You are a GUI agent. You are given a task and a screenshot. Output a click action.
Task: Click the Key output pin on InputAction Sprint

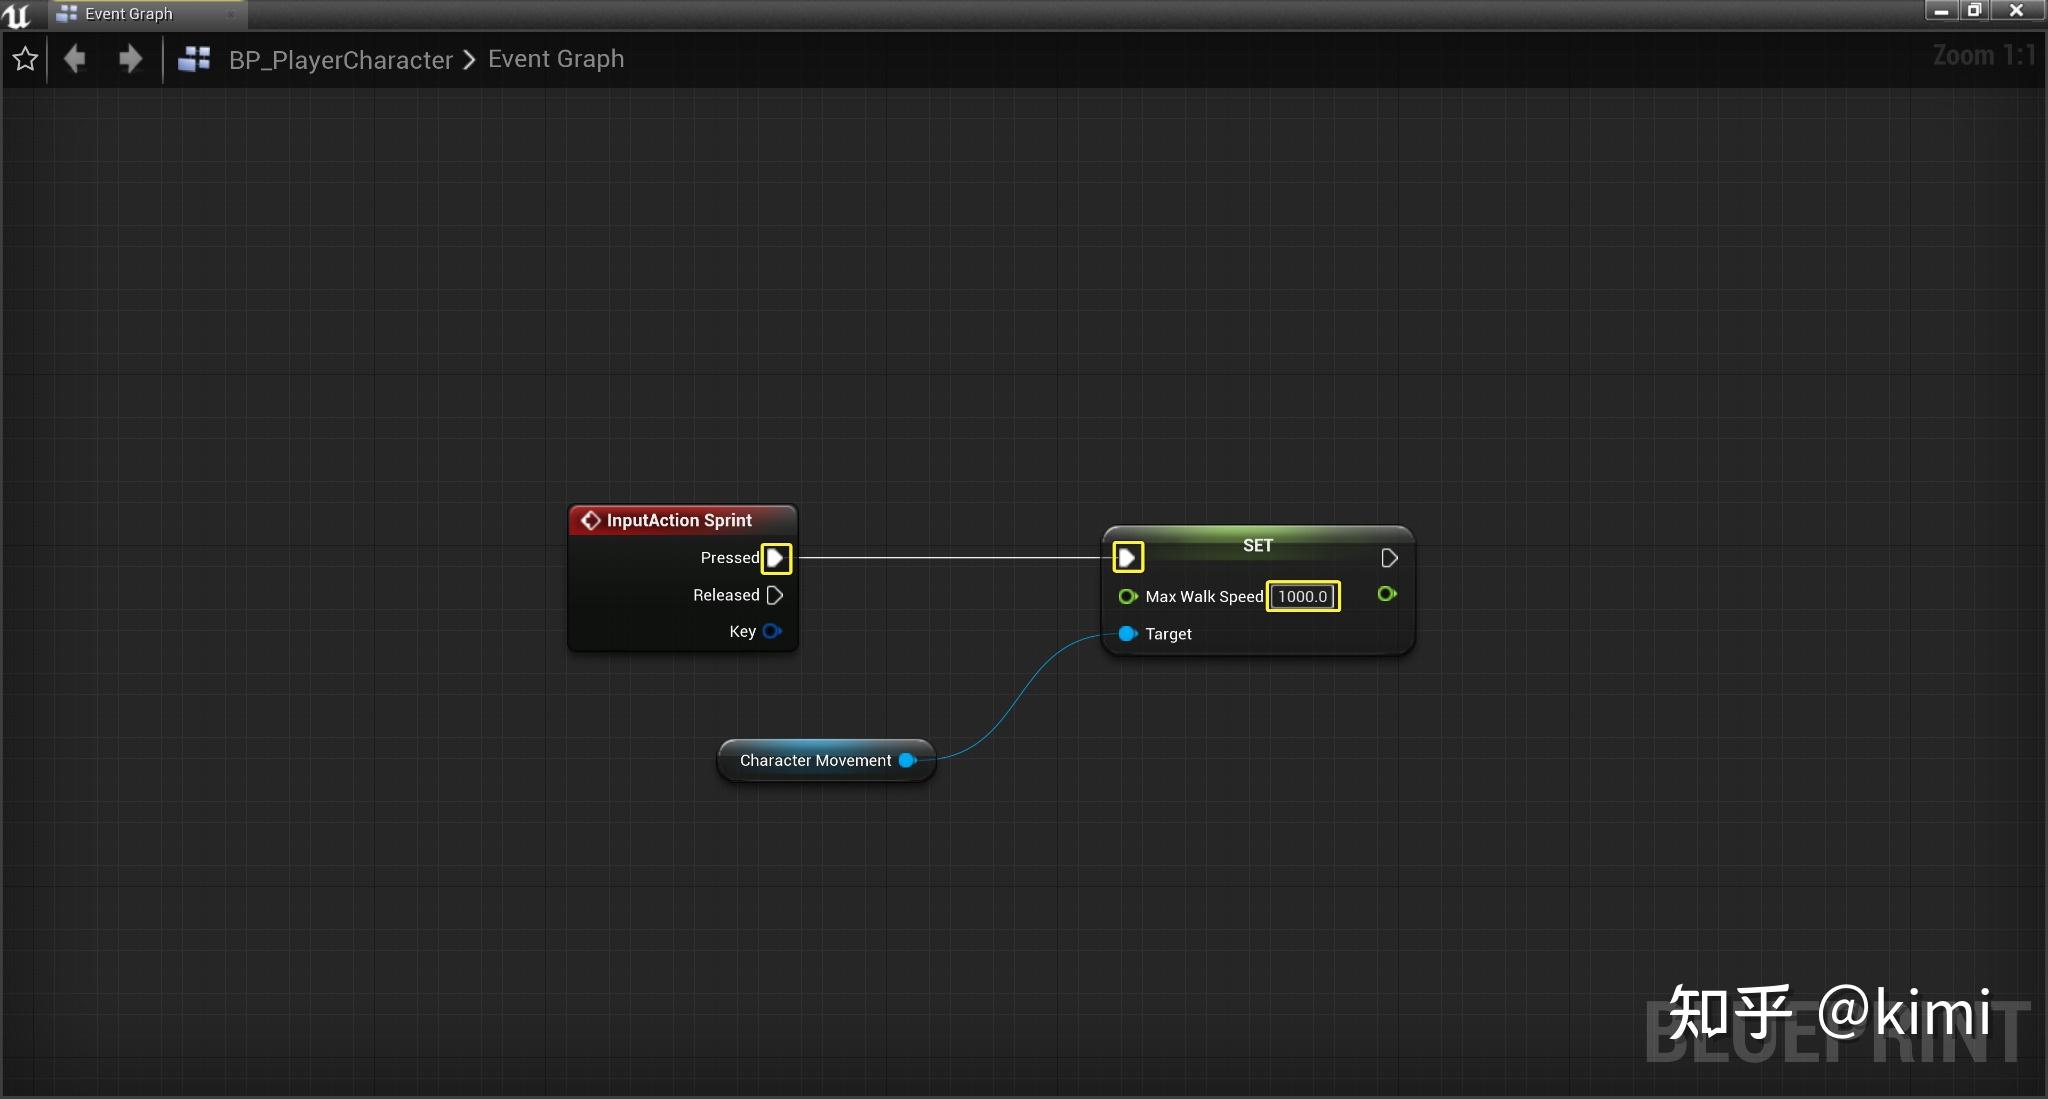pyautogui.click(x=770, y=631)
